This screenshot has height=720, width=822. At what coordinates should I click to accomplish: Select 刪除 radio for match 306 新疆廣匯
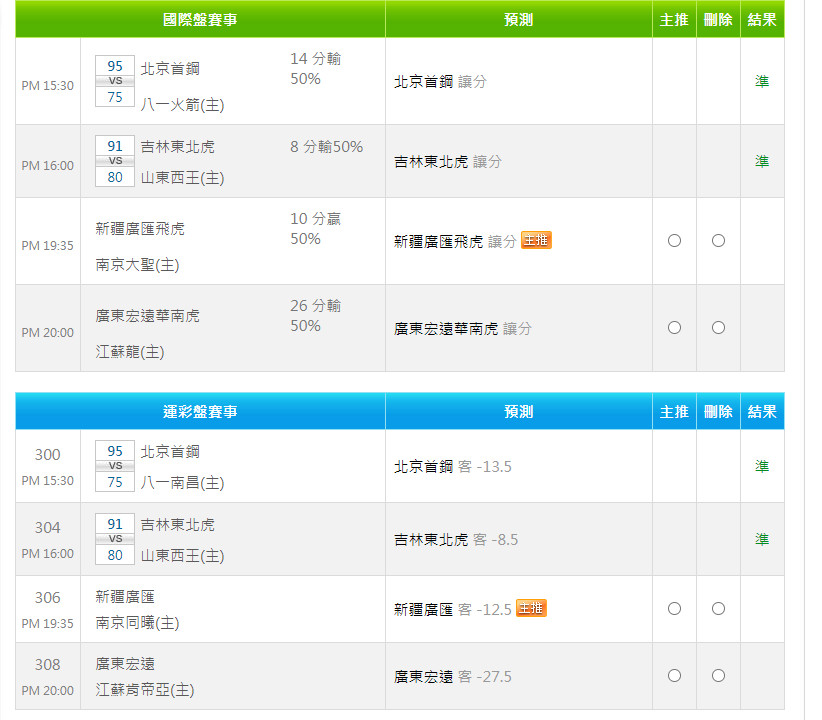(718, 609)
